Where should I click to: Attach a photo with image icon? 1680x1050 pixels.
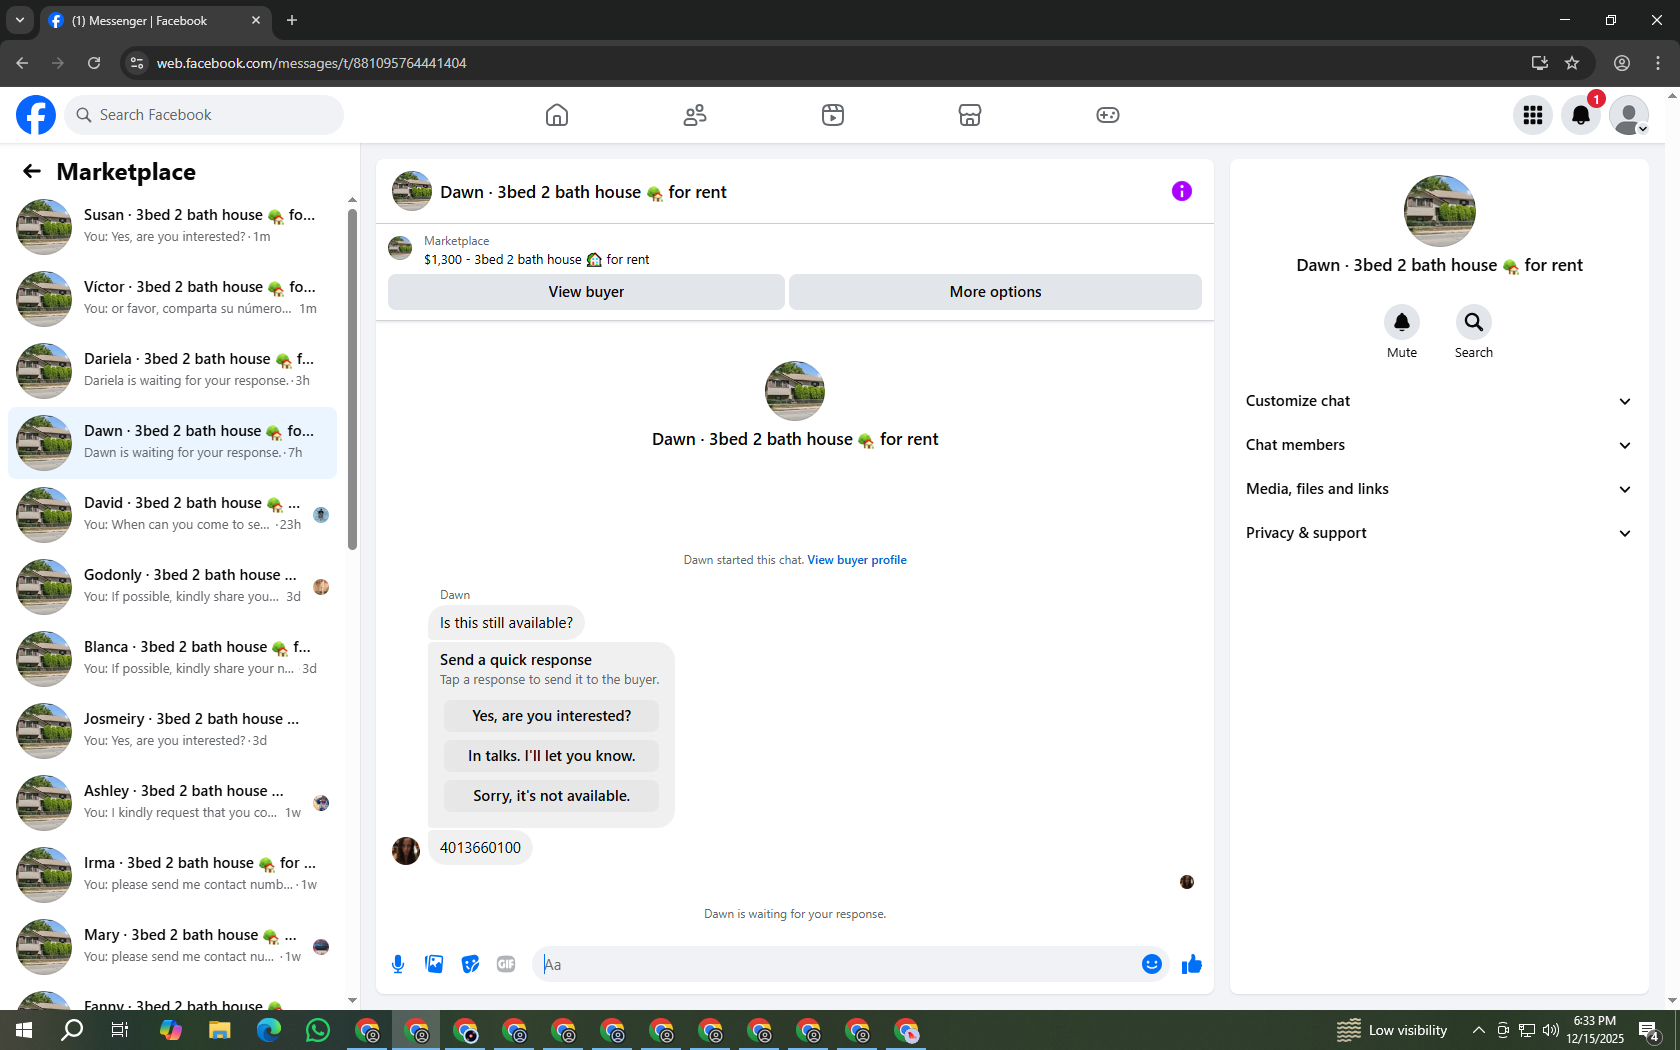click(434, 964)
